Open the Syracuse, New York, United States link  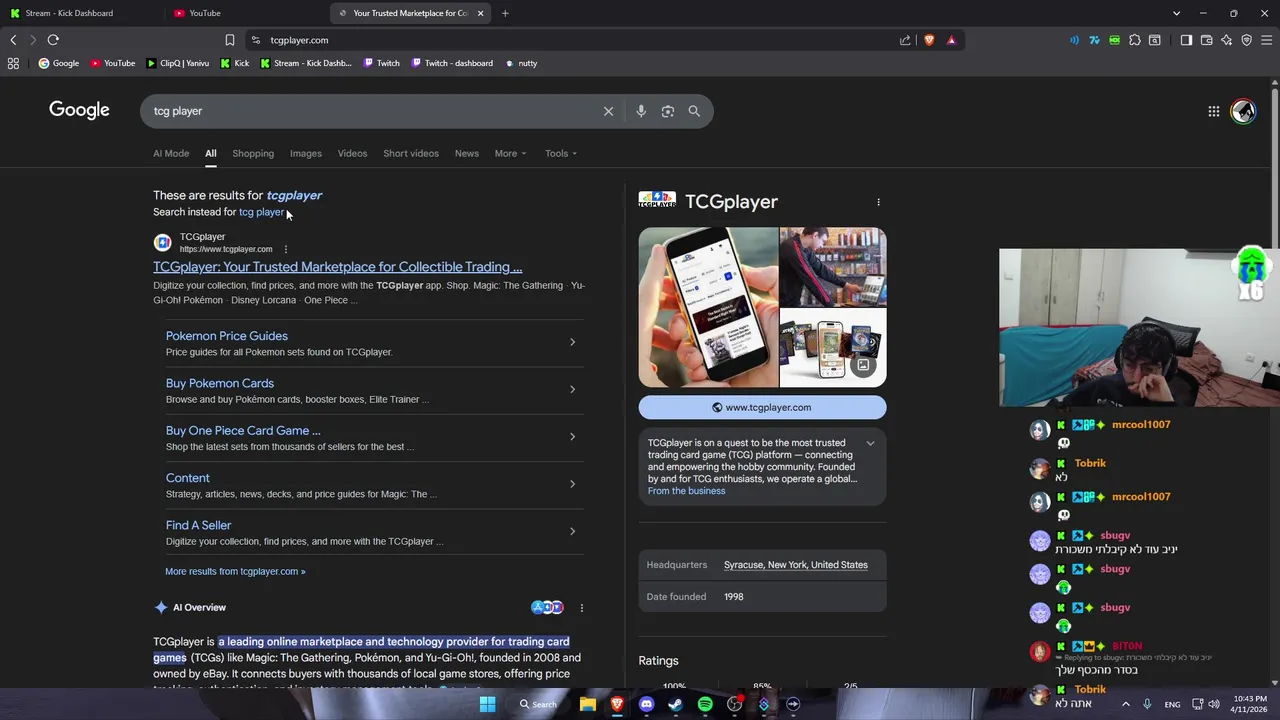[x=796, y=565]
